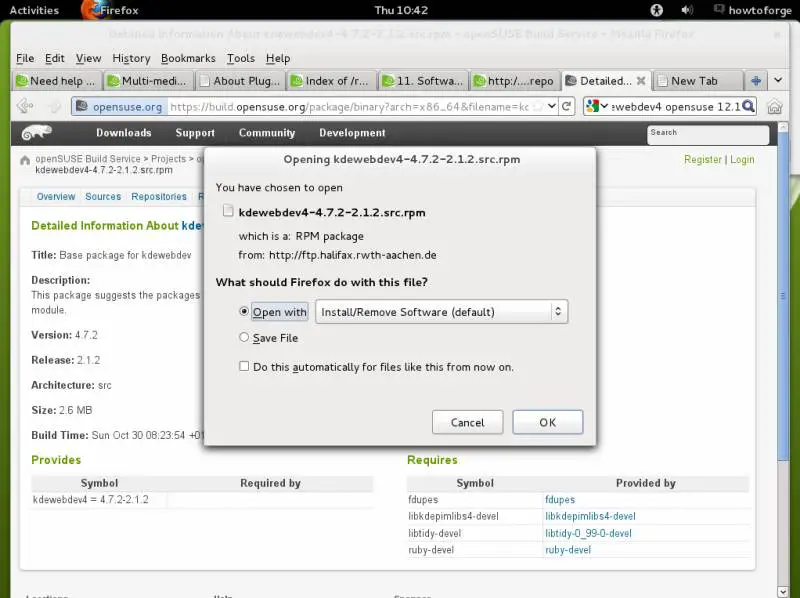The image size is (800, 598).
Task: Click the forward navigation arrow
Action: [54, 106]
